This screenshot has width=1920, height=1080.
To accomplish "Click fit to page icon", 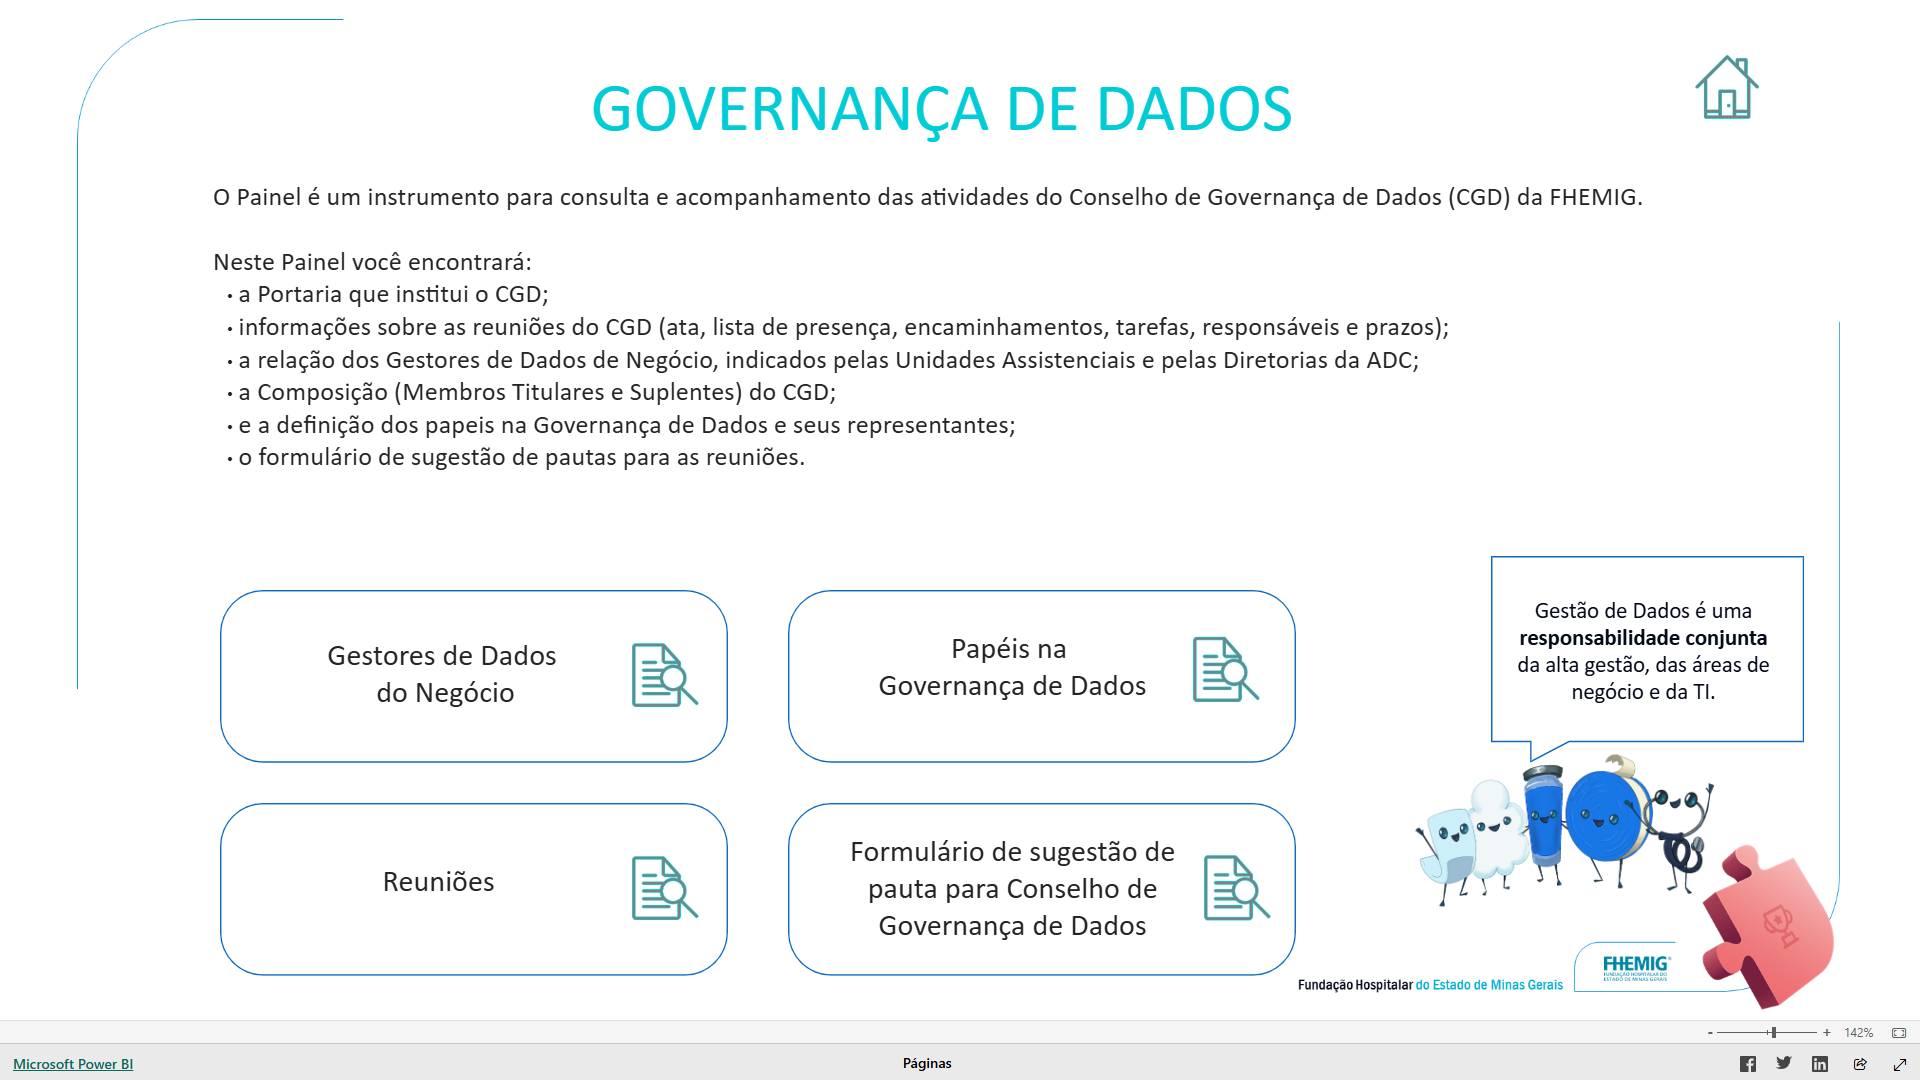I will 1899,1033.
